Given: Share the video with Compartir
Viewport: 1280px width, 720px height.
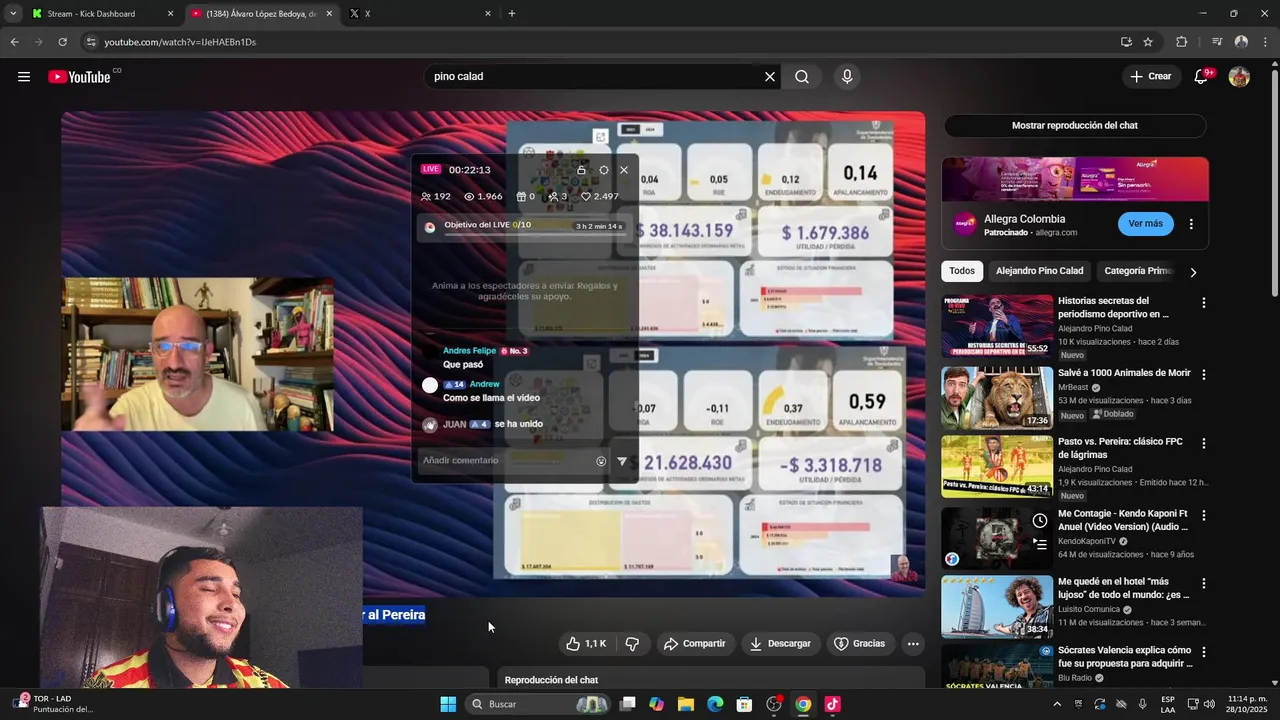Looking at the screenshot, I should click(695, 644).
